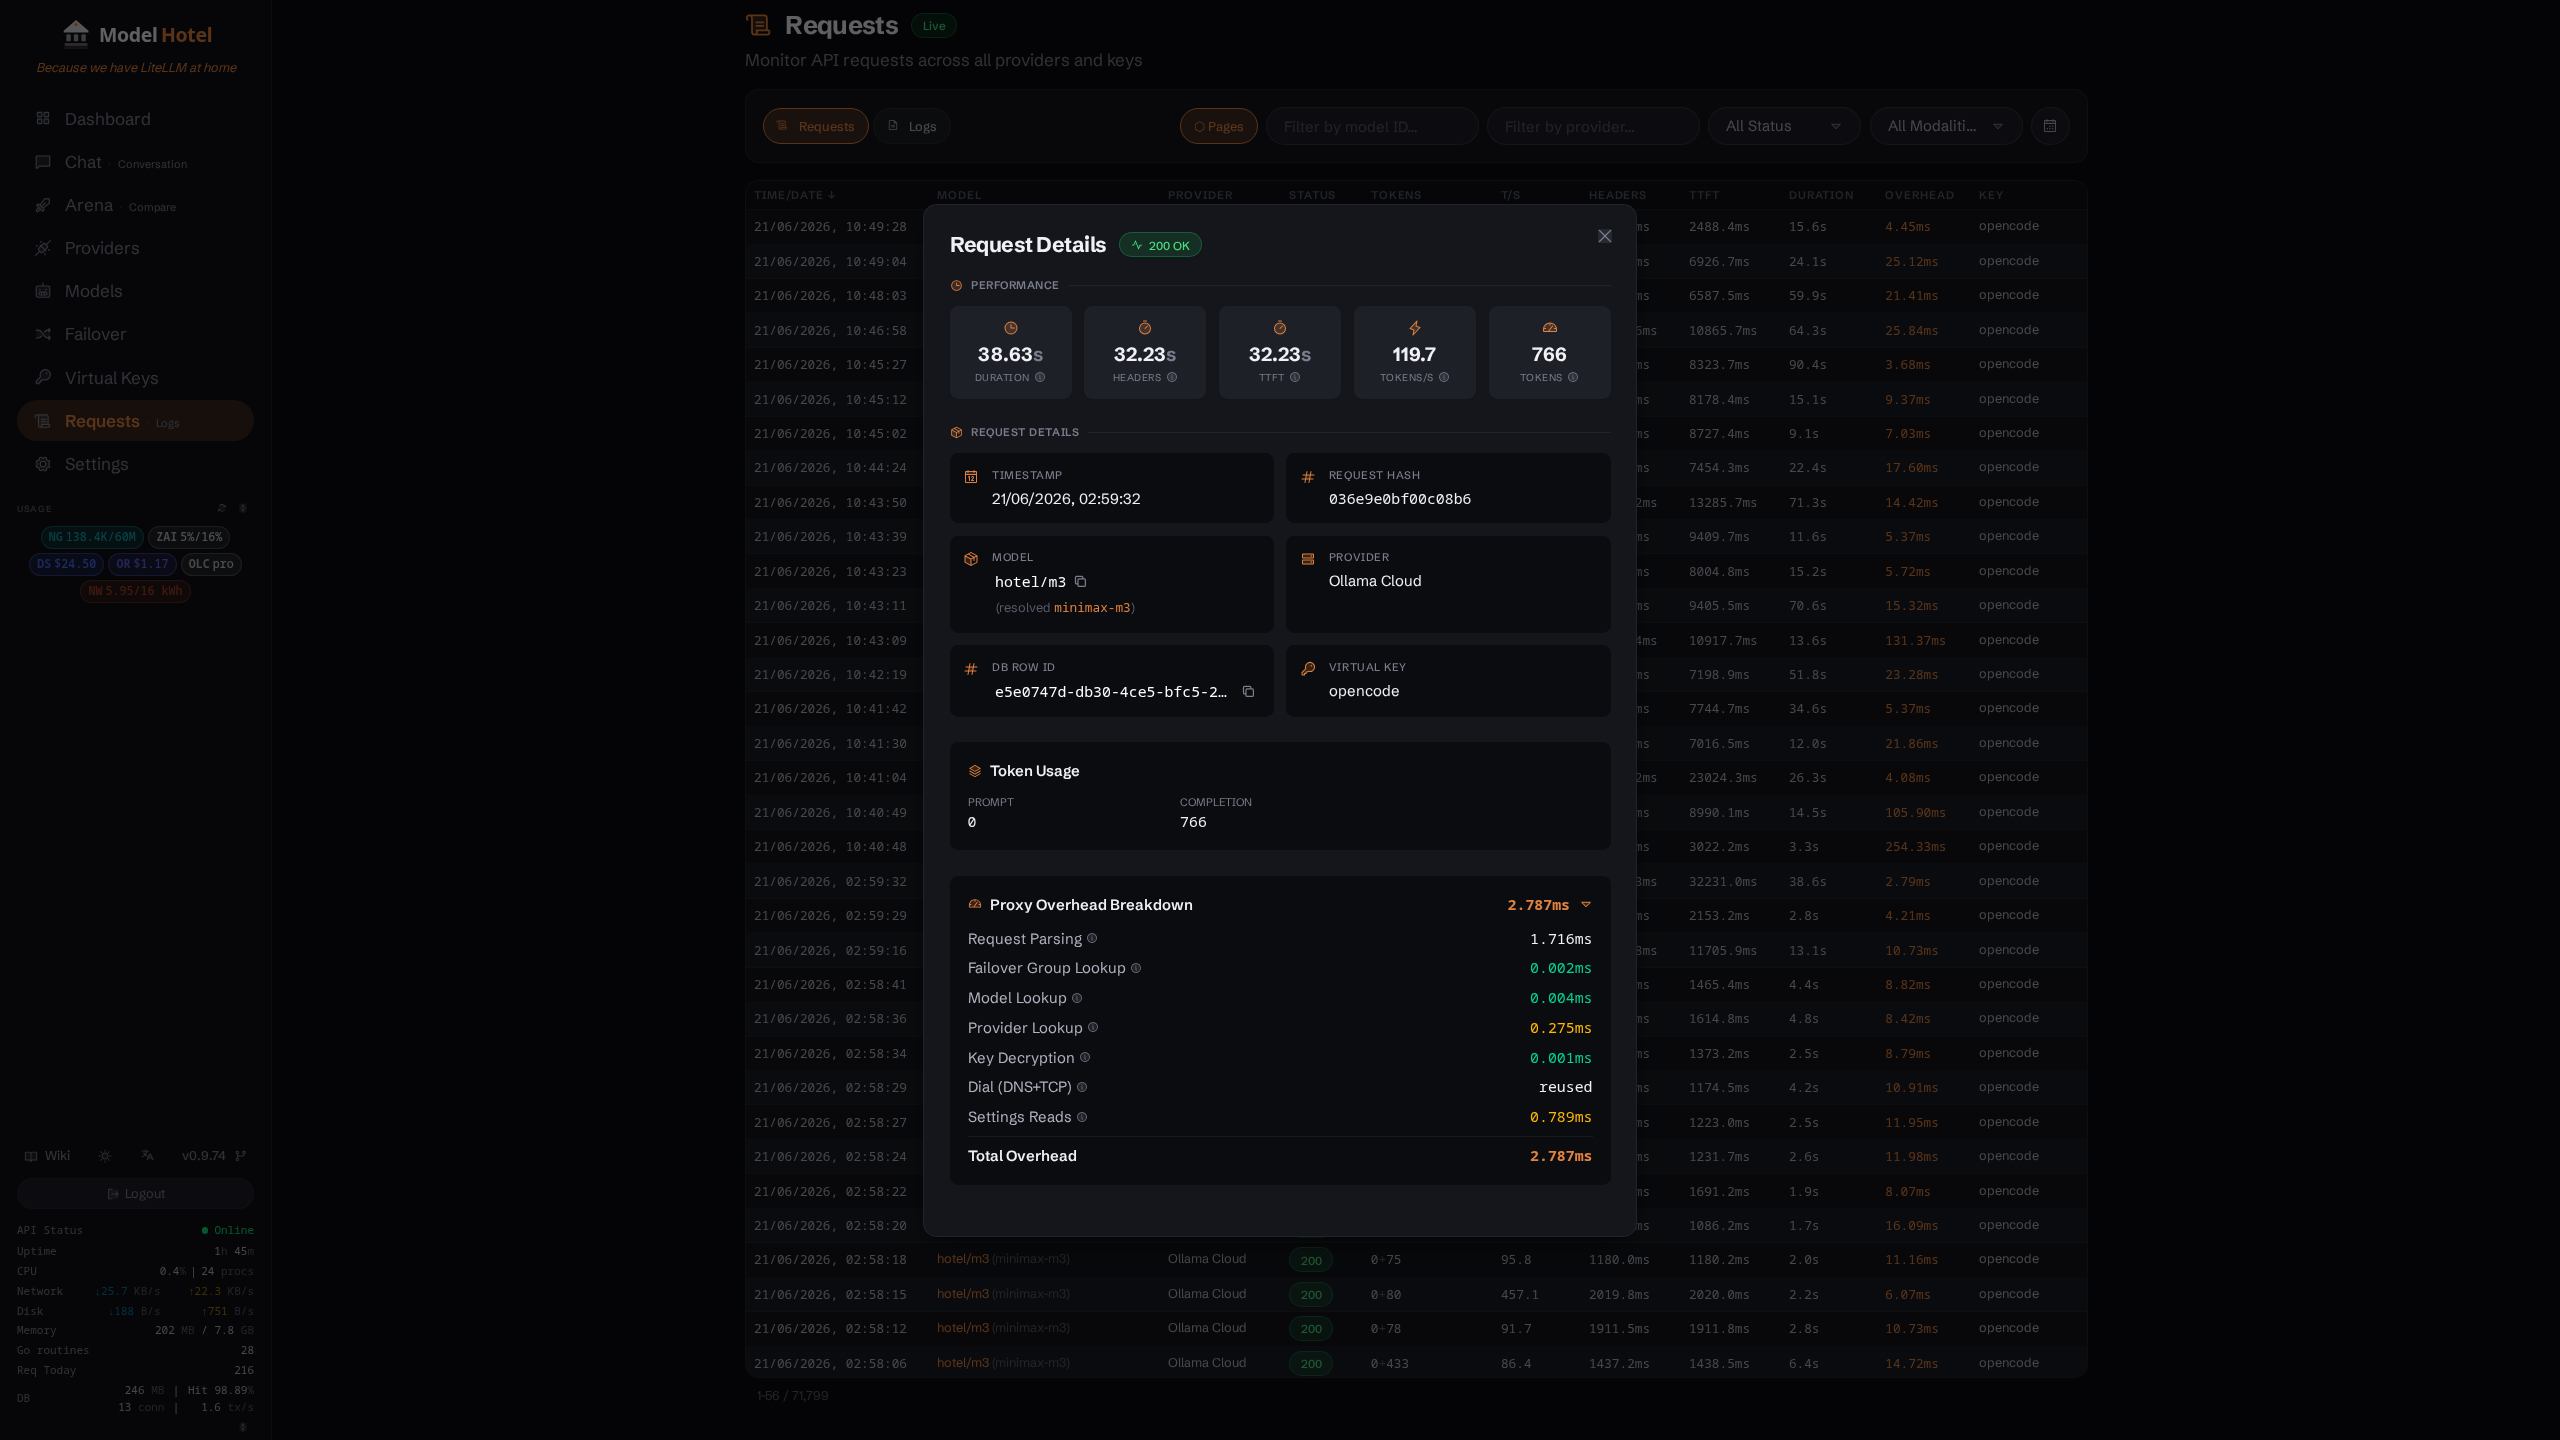
Task: Click the NW 5.95/16 kWh badge
Action: point(135,591)
